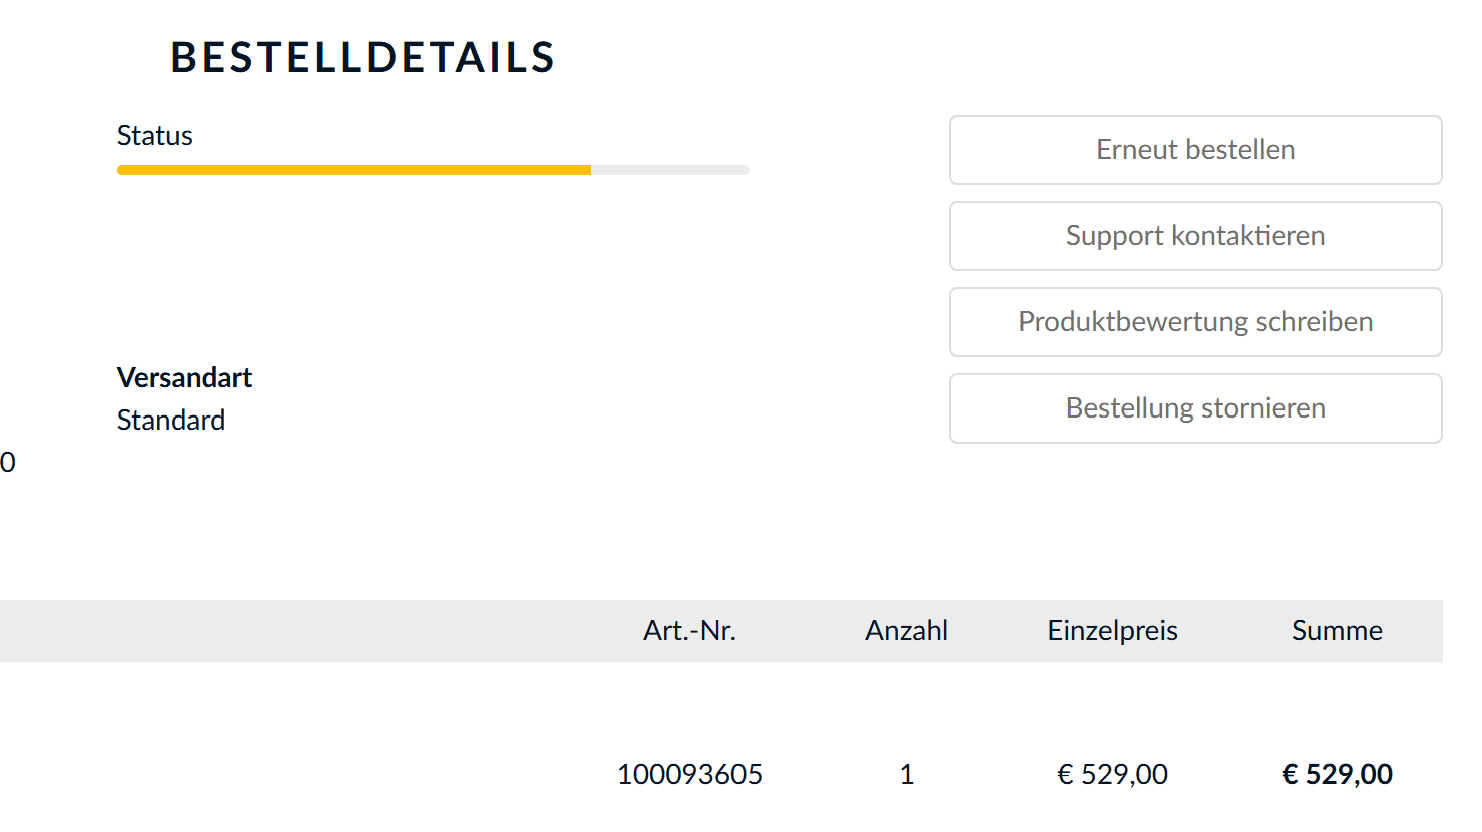Click the gray unfilled end of status bar
The image size is (1482, 832).
[x=670, y=170]
